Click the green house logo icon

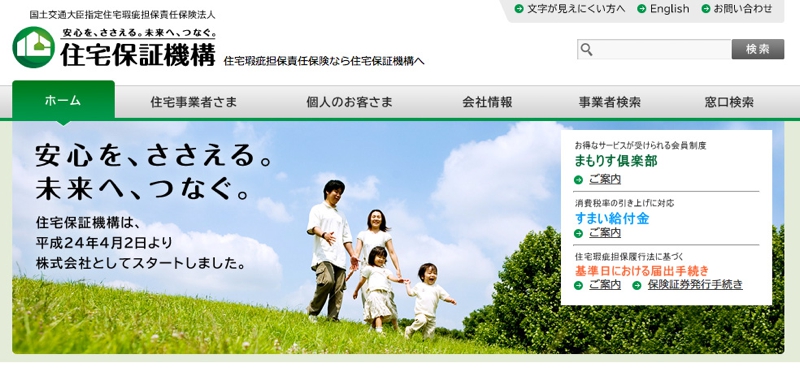pos(34,47)
